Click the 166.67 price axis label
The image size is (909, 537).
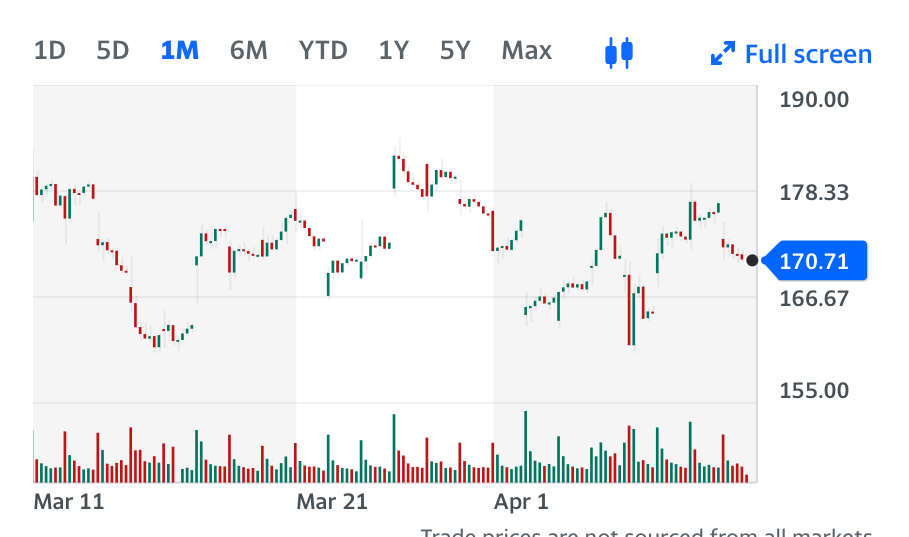tap(814, 298)
